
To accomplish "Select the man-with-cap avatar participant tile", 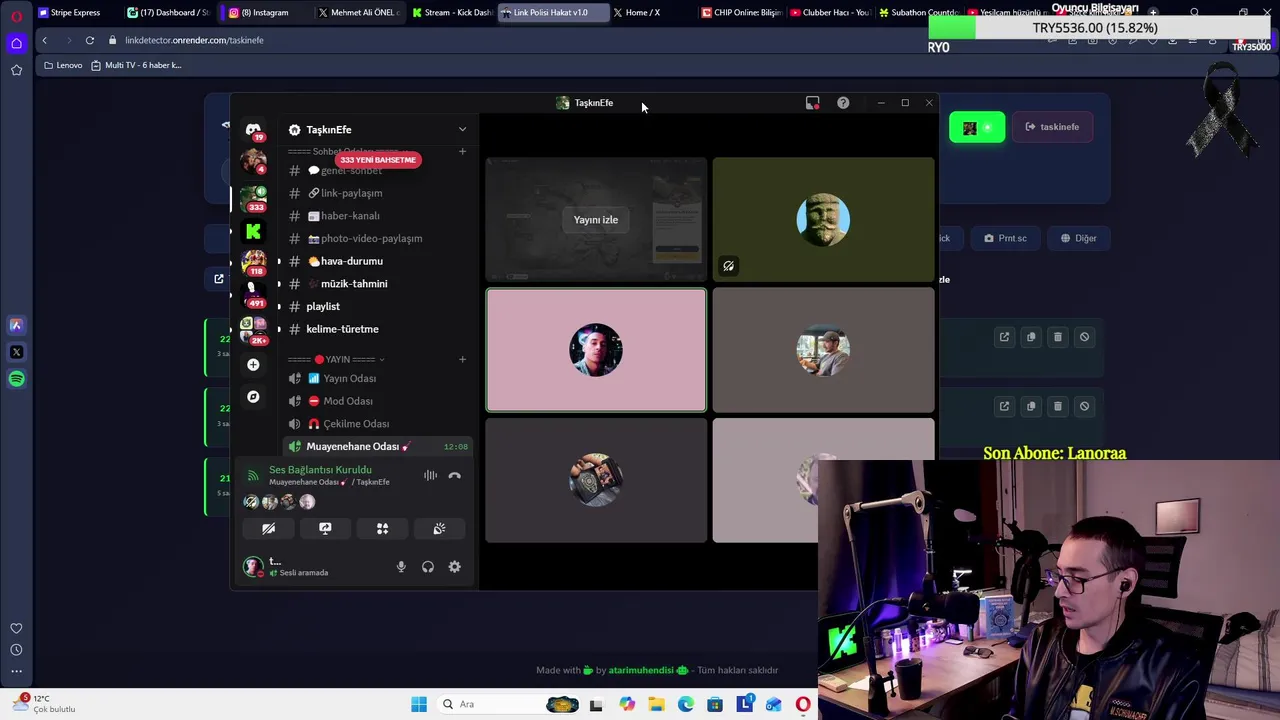I will pyautogui.click(x=823, y=350).
